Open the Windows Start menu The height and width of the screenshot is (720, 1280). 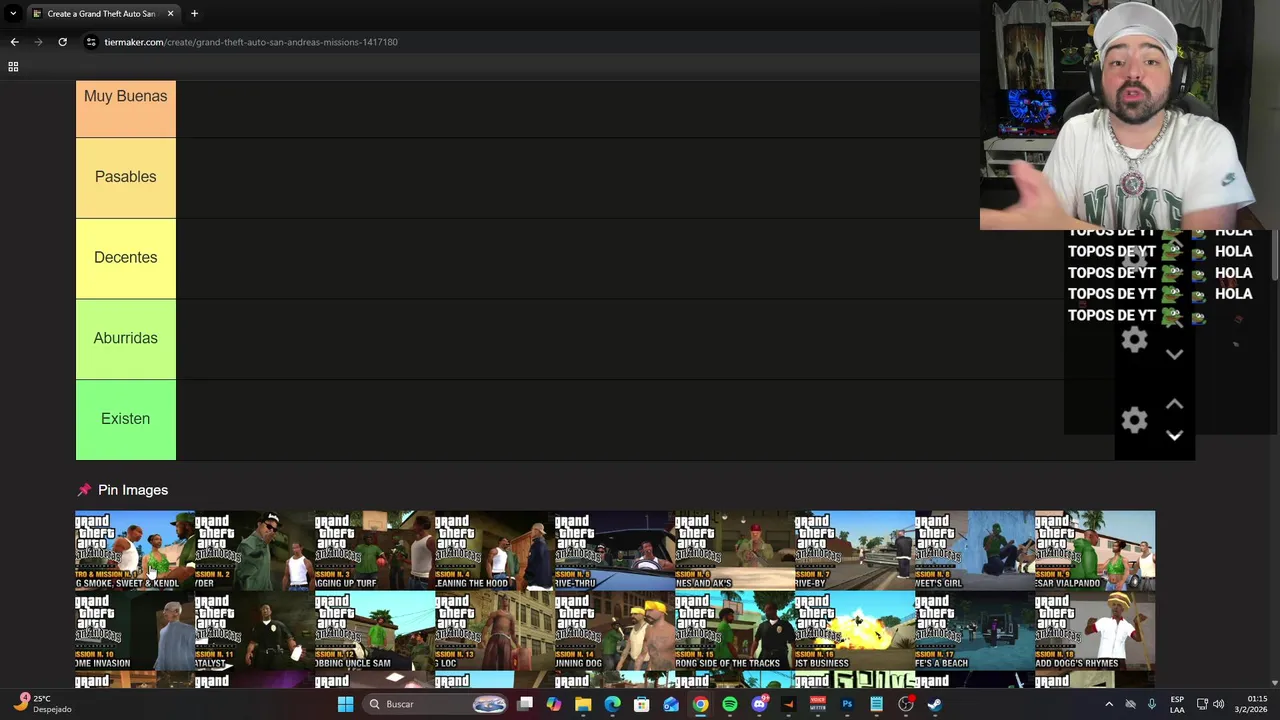coord(345,704)
